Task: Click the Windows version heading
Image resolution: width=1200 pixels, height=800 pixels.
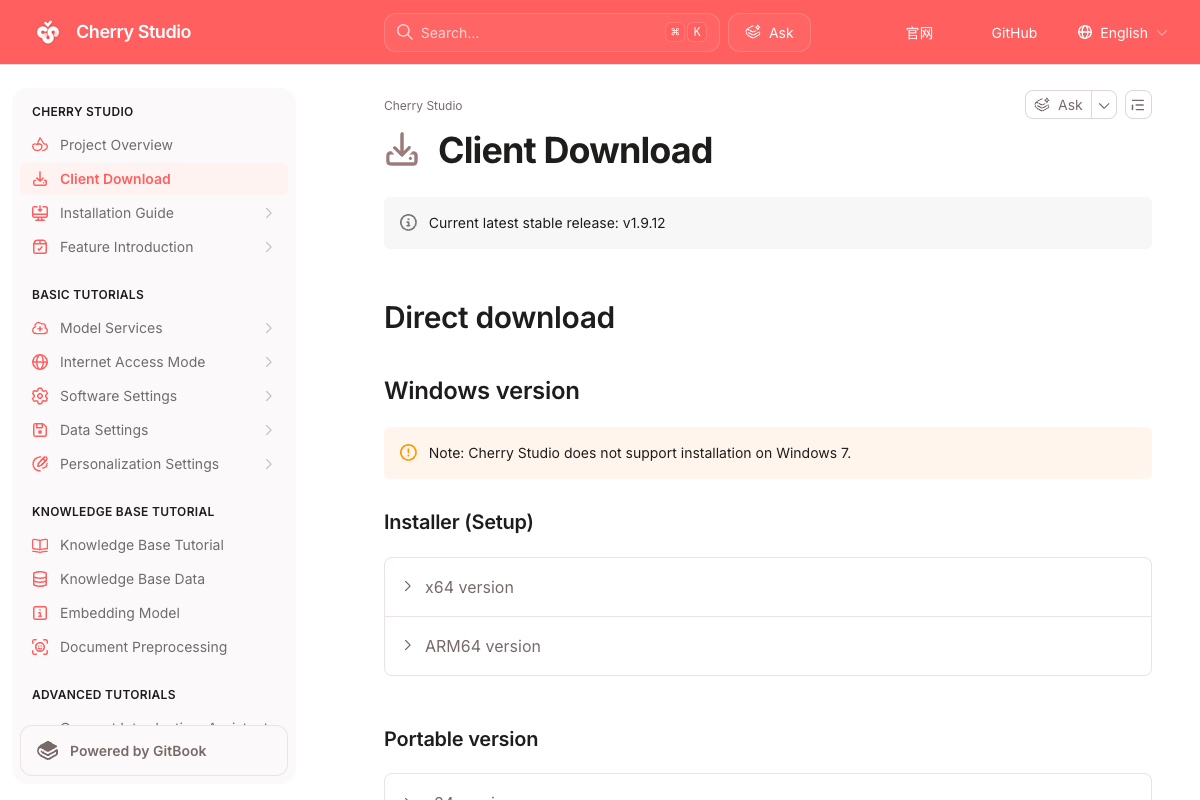Action: coord(482,391)
